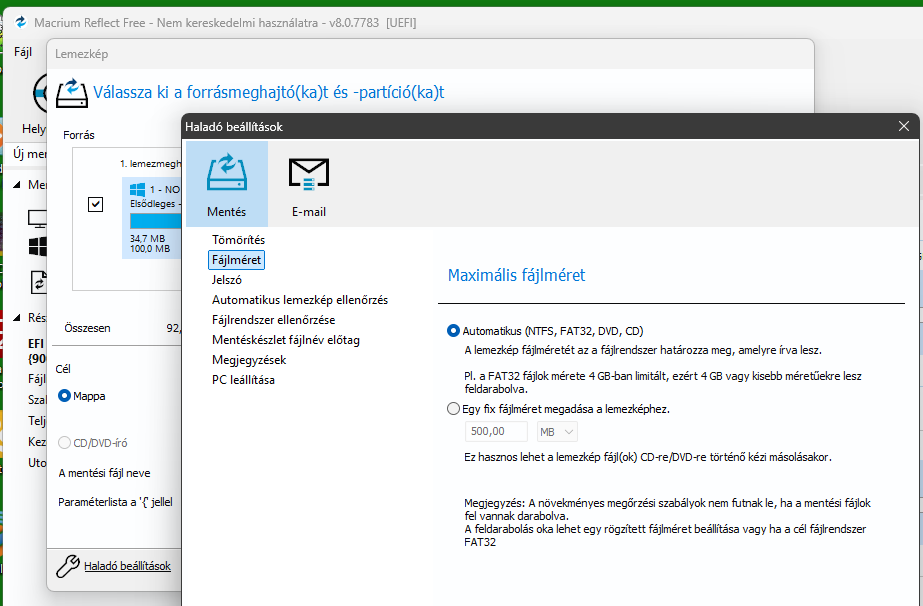The width and height of the screenshot is (923, 606).
Task: Click the Maximális fájlméret heading
Action: (516, 275)
